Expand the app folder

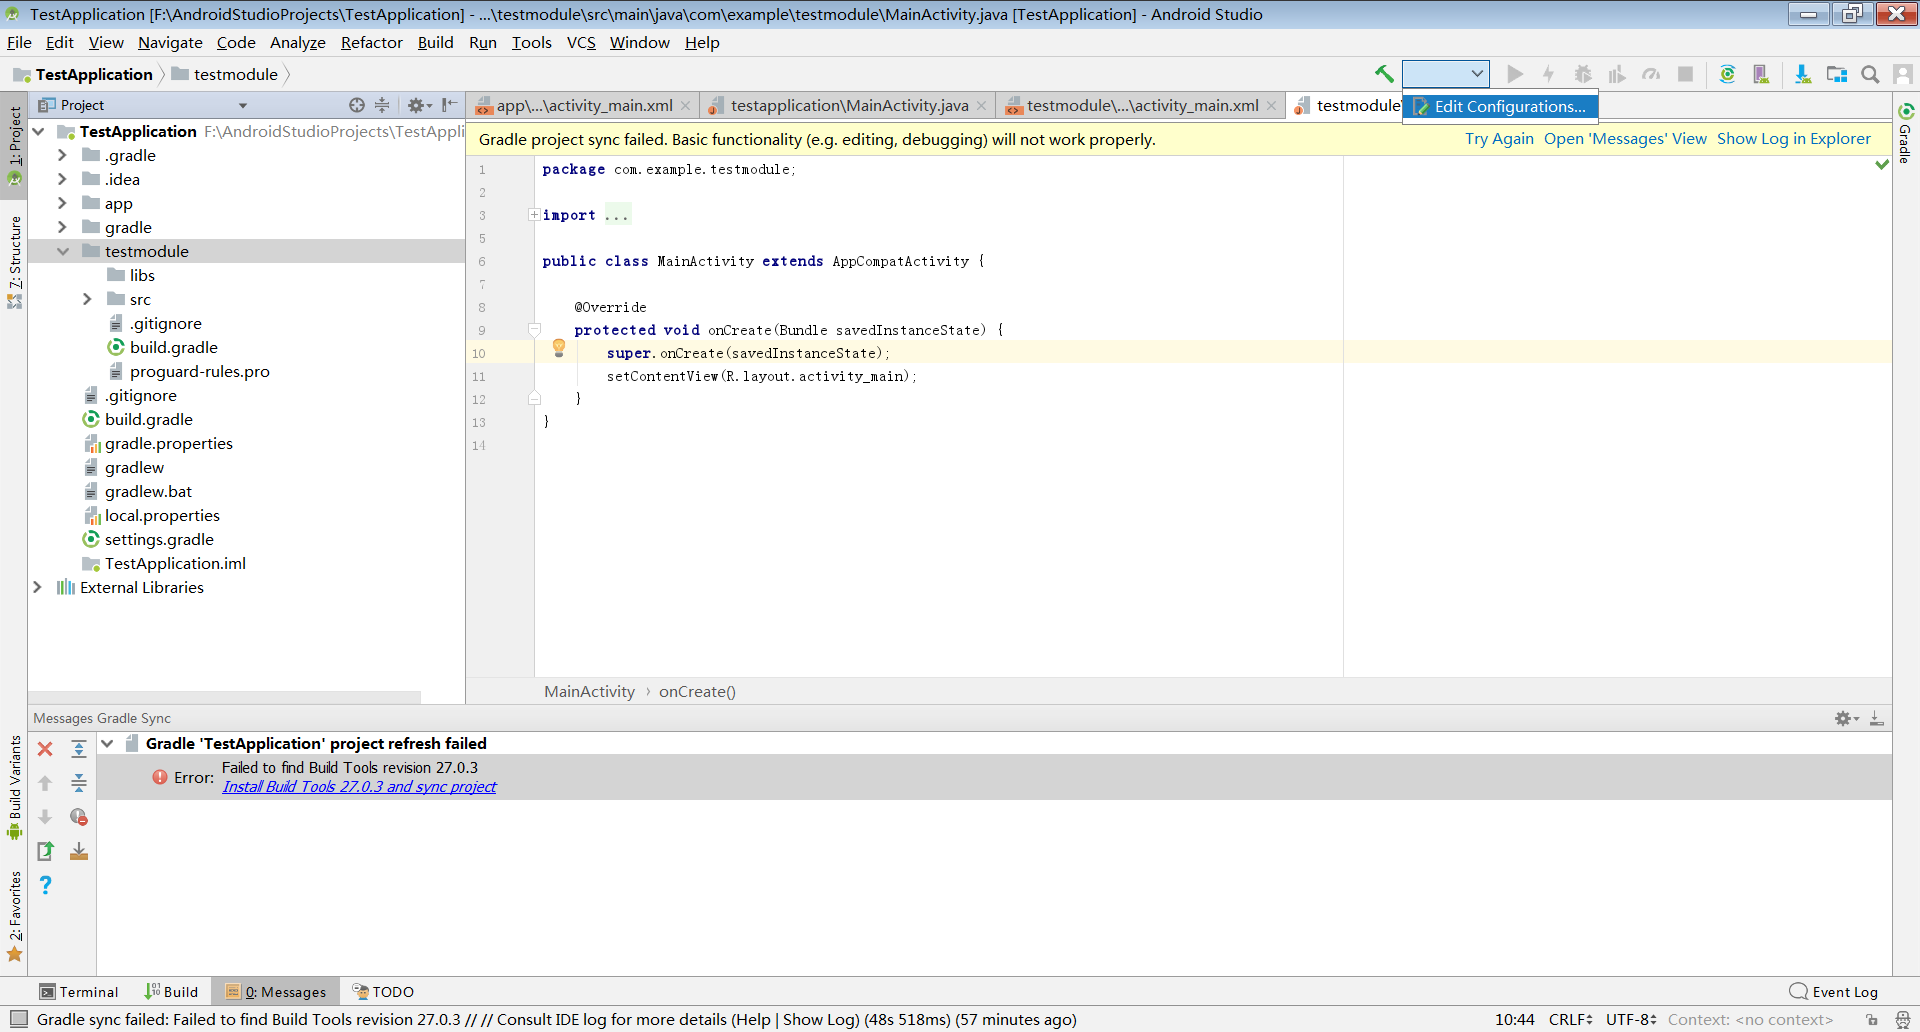point(62,203)
